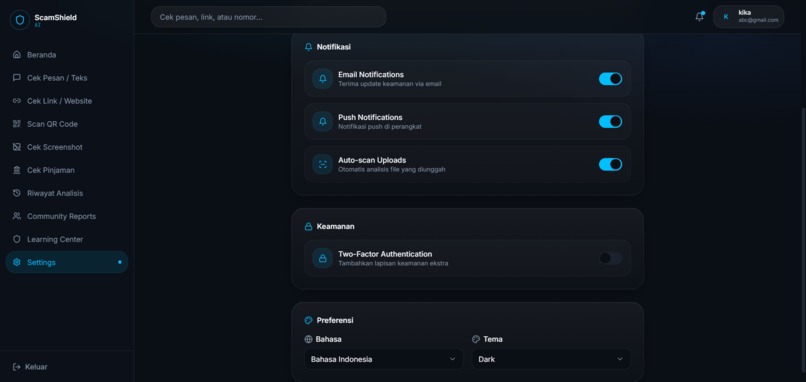Expand the Tema dropdown chevron

coord(620,359)
